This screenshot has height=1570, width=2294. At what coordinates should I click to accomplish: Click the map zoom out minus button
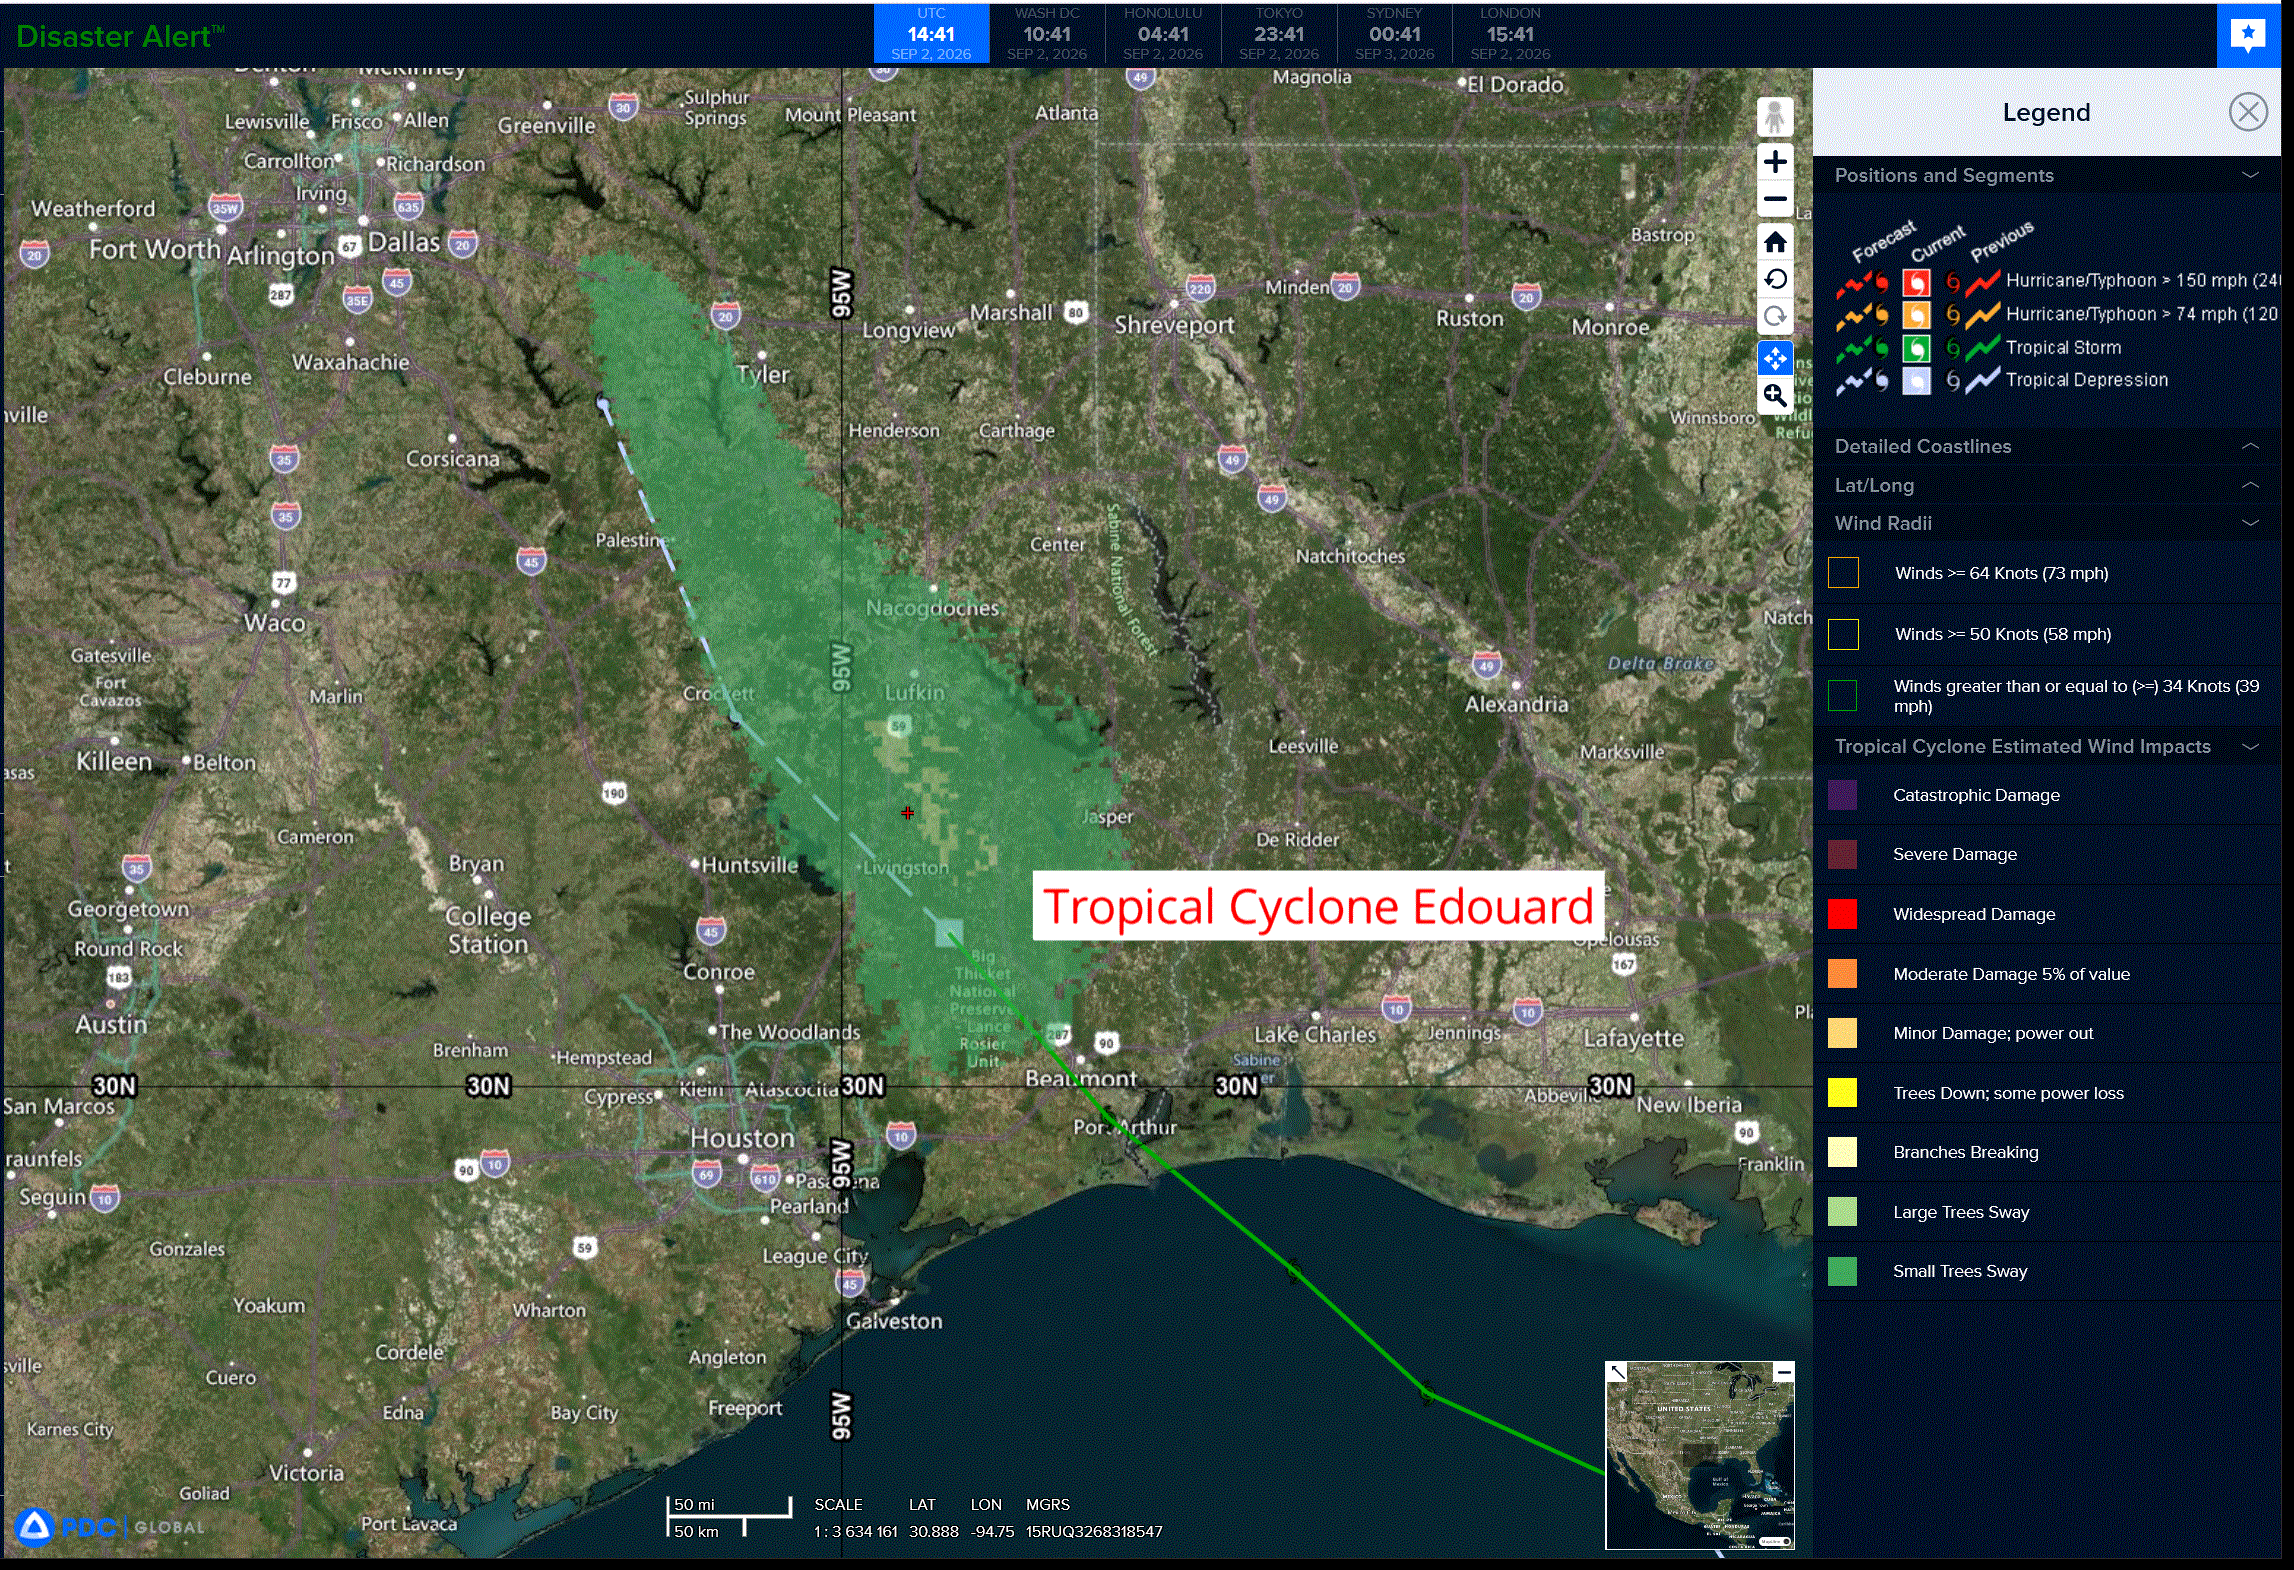pyautogui.click(x=1775, y=199)
